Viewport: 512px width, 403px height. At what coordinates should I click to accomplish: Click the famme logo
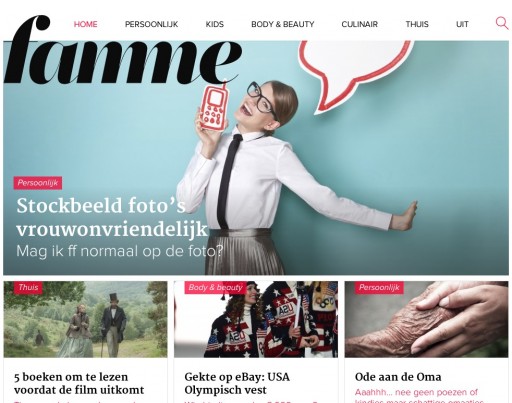pyautogui.click(x=122, y=49)
